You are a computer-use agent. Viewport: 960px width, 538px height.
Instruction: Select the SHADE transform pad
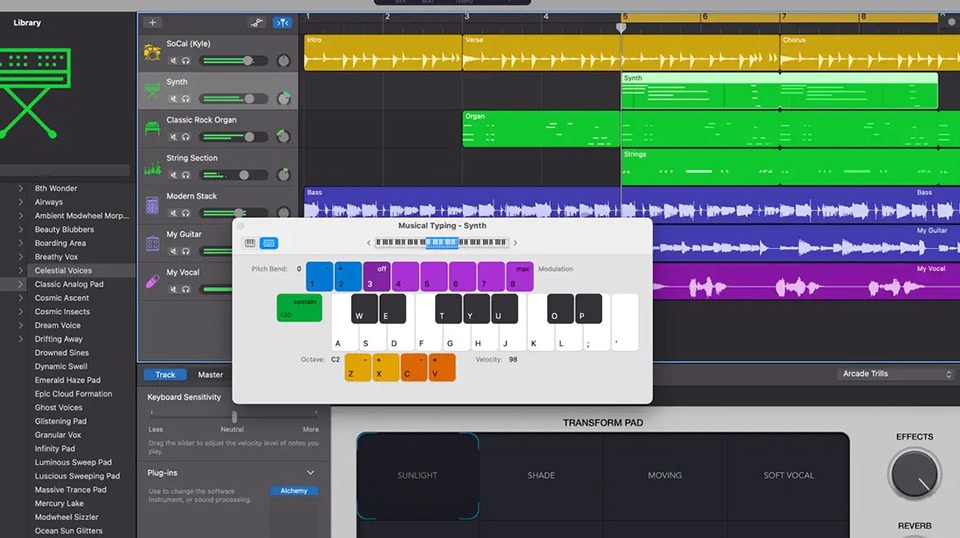click(x=541, y=476)
